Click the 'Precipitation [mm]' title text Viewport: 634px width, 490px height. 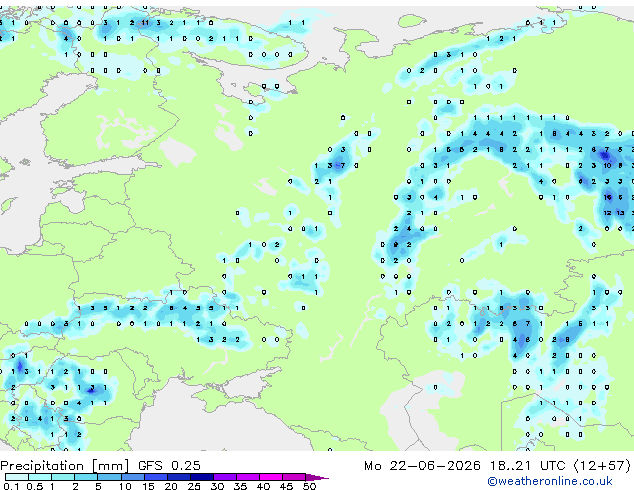click(x=65, y=466)
